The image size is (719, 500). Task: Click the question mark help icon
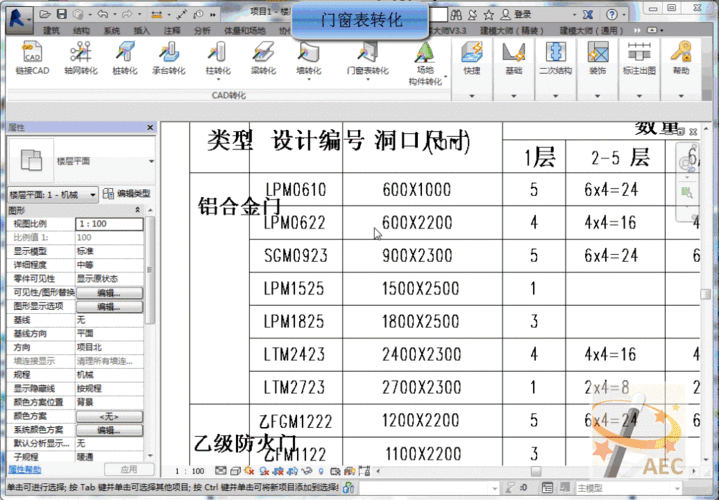[x=612, y=15]
